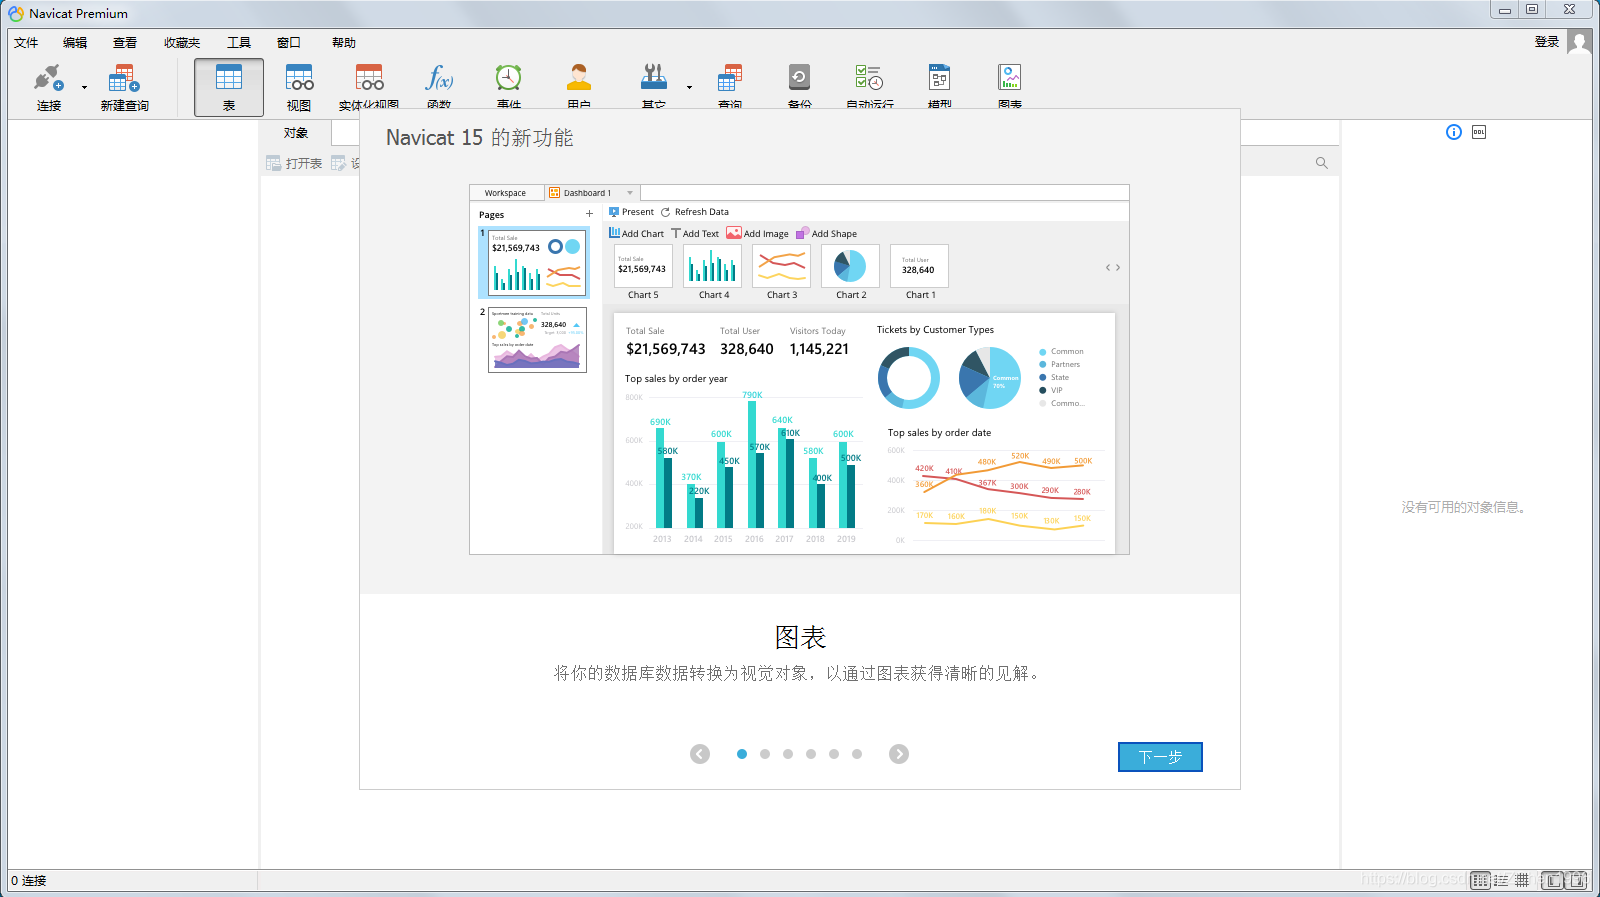Click the next slide arrow
1600x897 pixels.
(899, 754)
